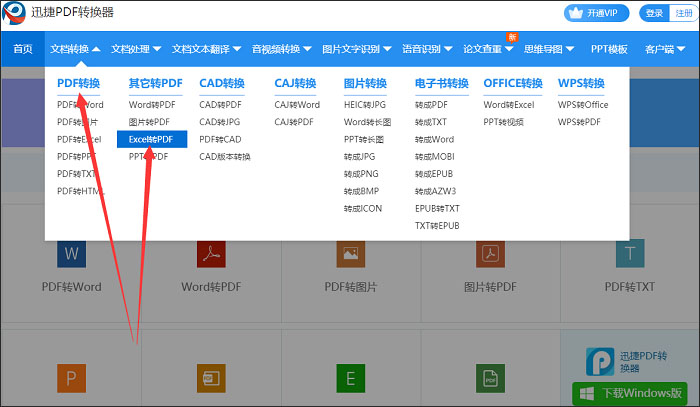Choose 转成AZW3 under 电子书转换
Viewport: 700px width, 407px height.
pyautogui.click(x=435, y=191)
